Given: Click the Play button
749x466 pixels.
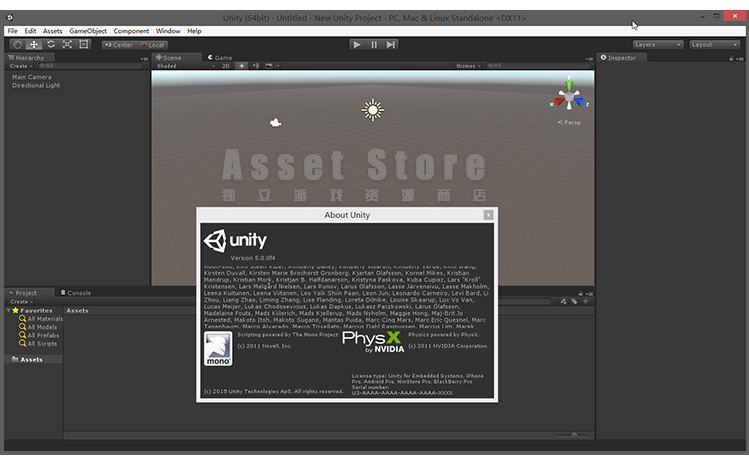Looking at the screenshot, I should 356,45.
